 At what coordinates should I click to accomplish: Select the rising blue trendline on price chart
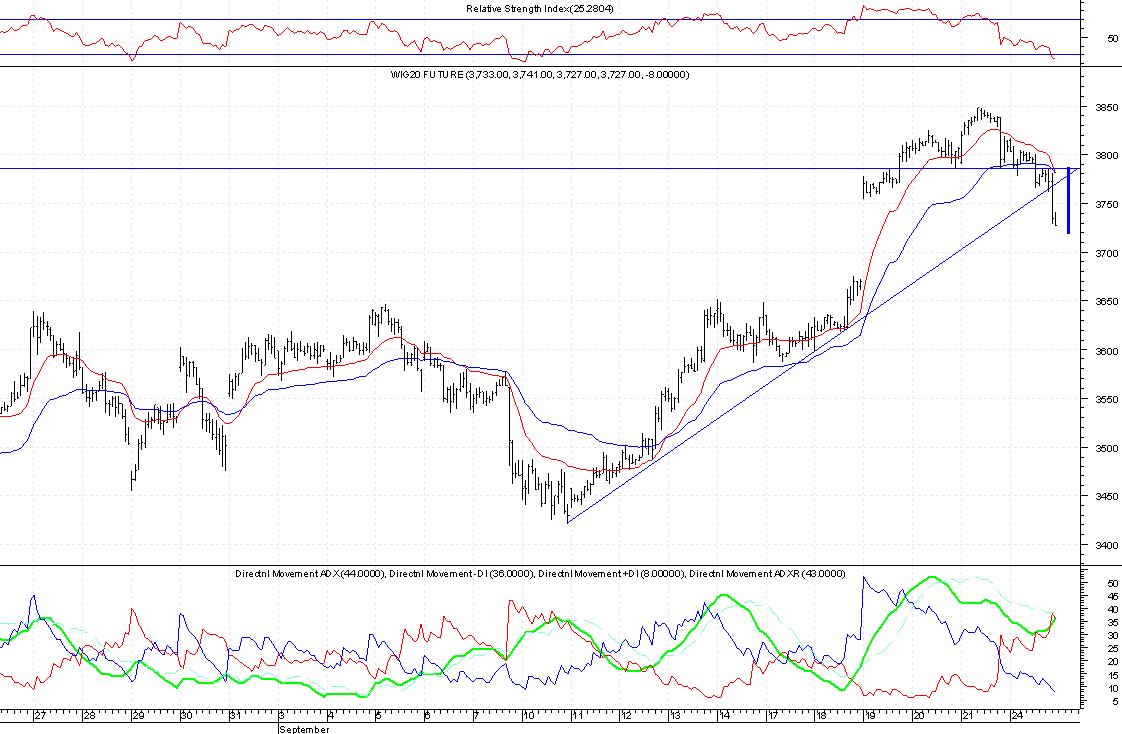[823, 346]
